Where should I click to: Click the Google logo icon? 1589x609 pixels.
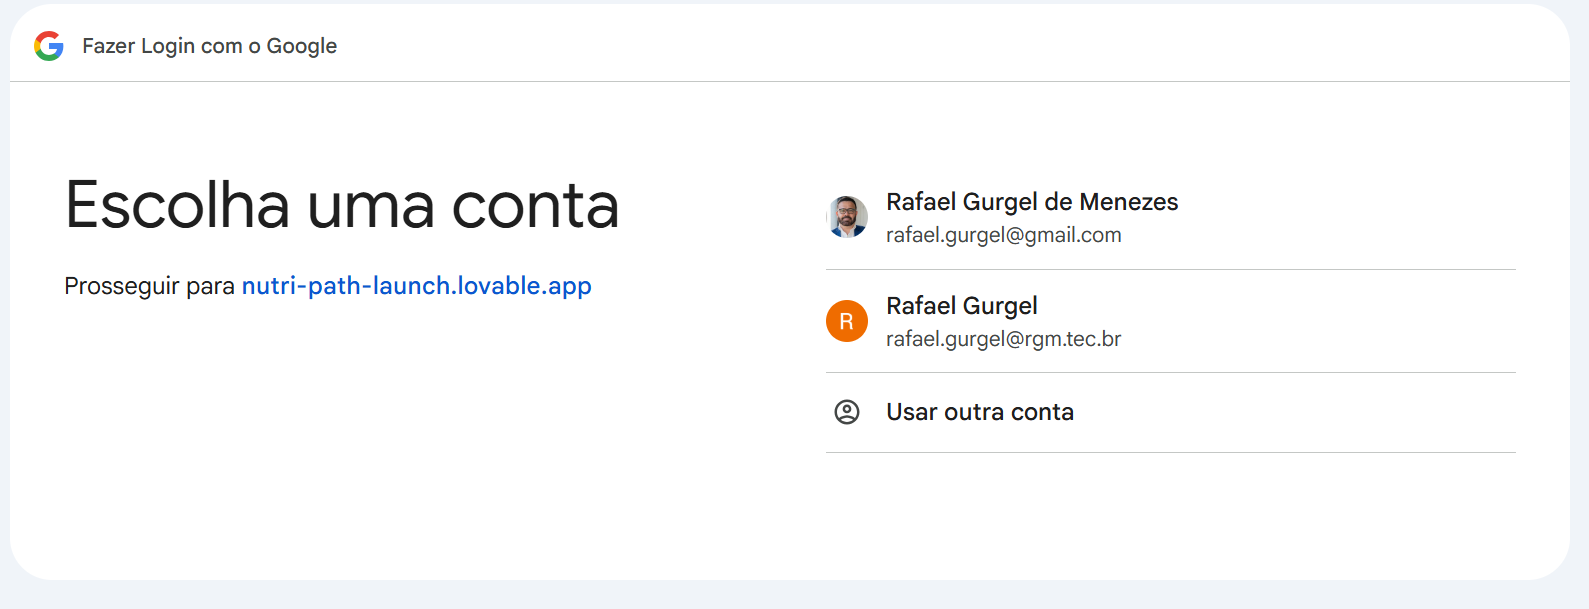[48, 46]
